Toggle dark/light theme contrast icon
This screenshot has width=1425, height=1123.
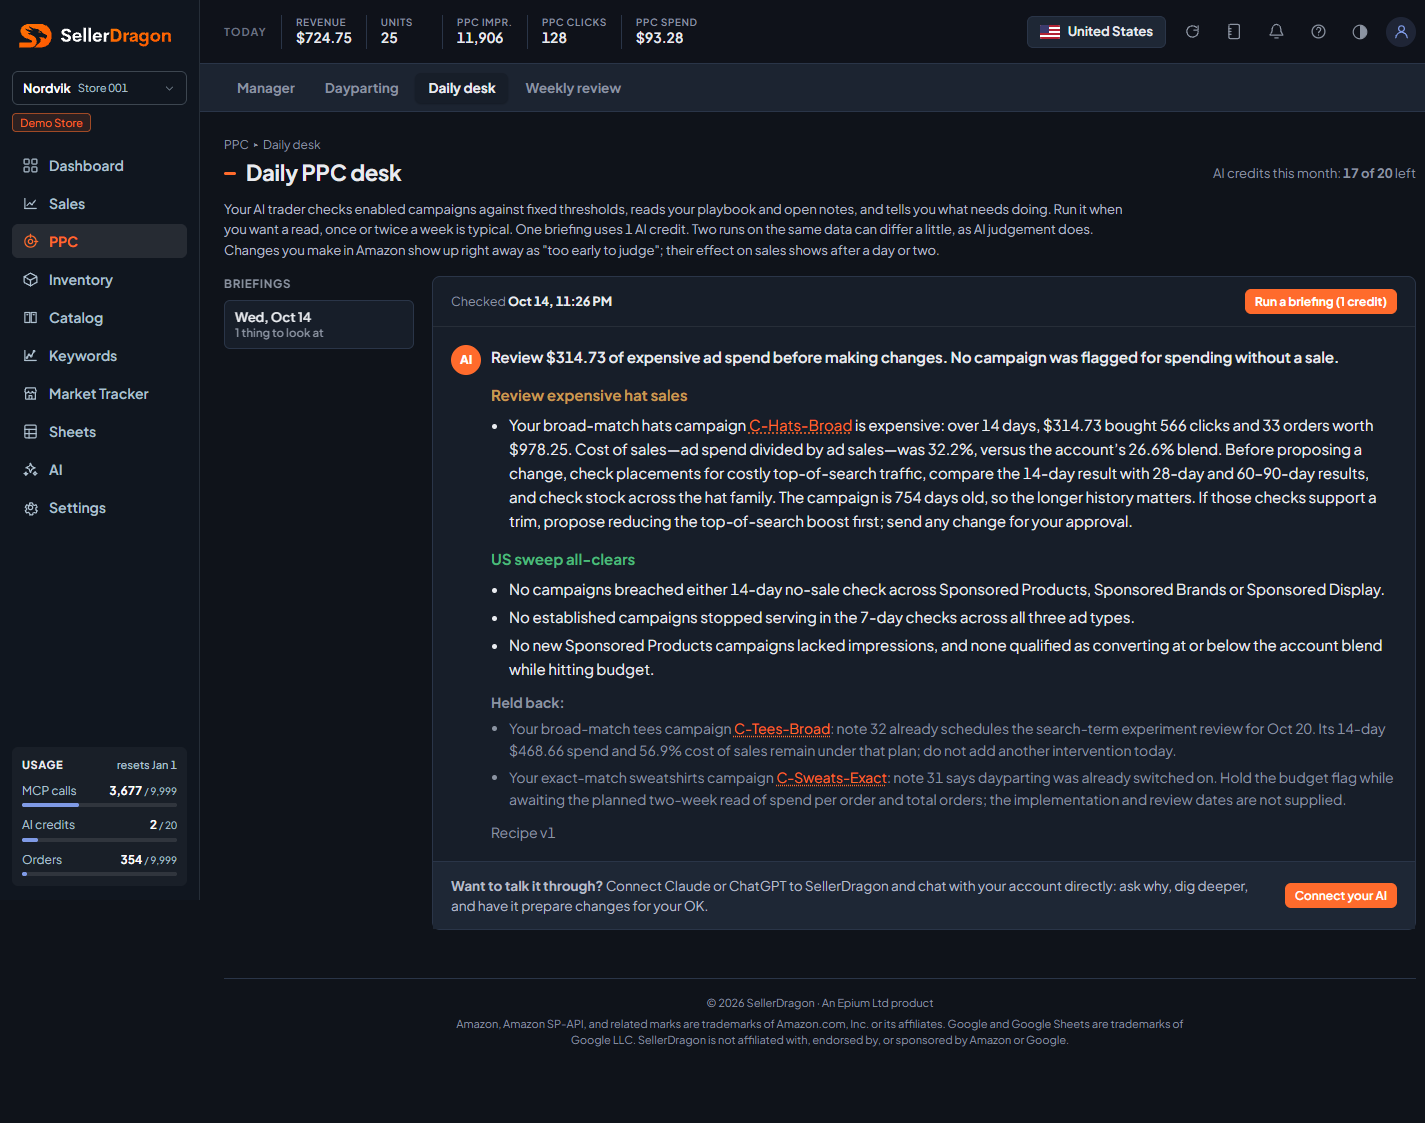click(1360, 32)
